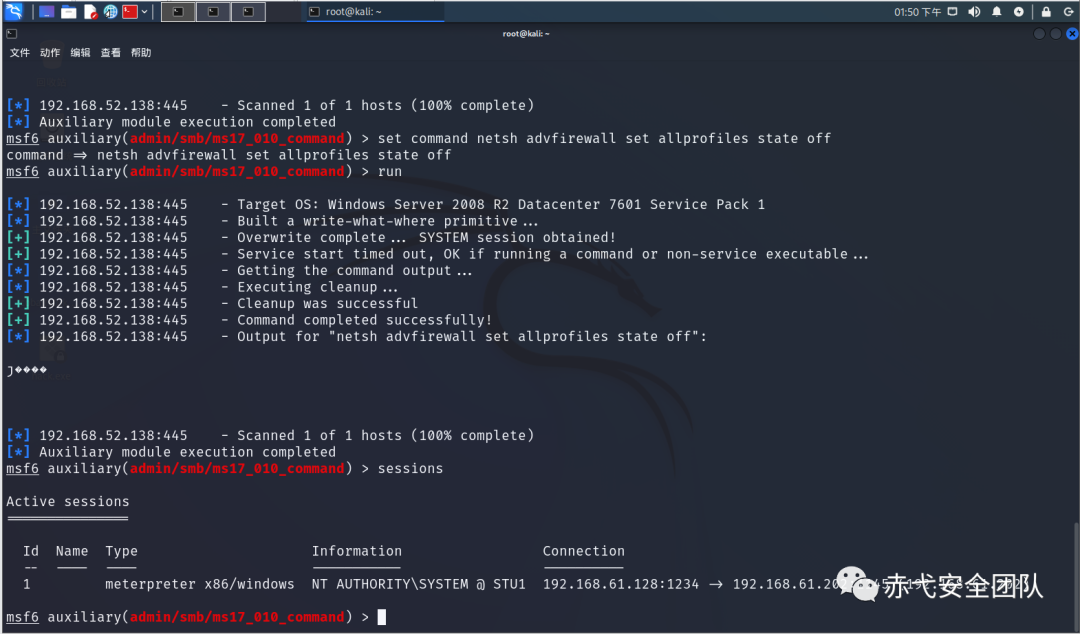This screenshot has height=634, width=1080.
Task: Open the 文件 menu
Action: 19,52
